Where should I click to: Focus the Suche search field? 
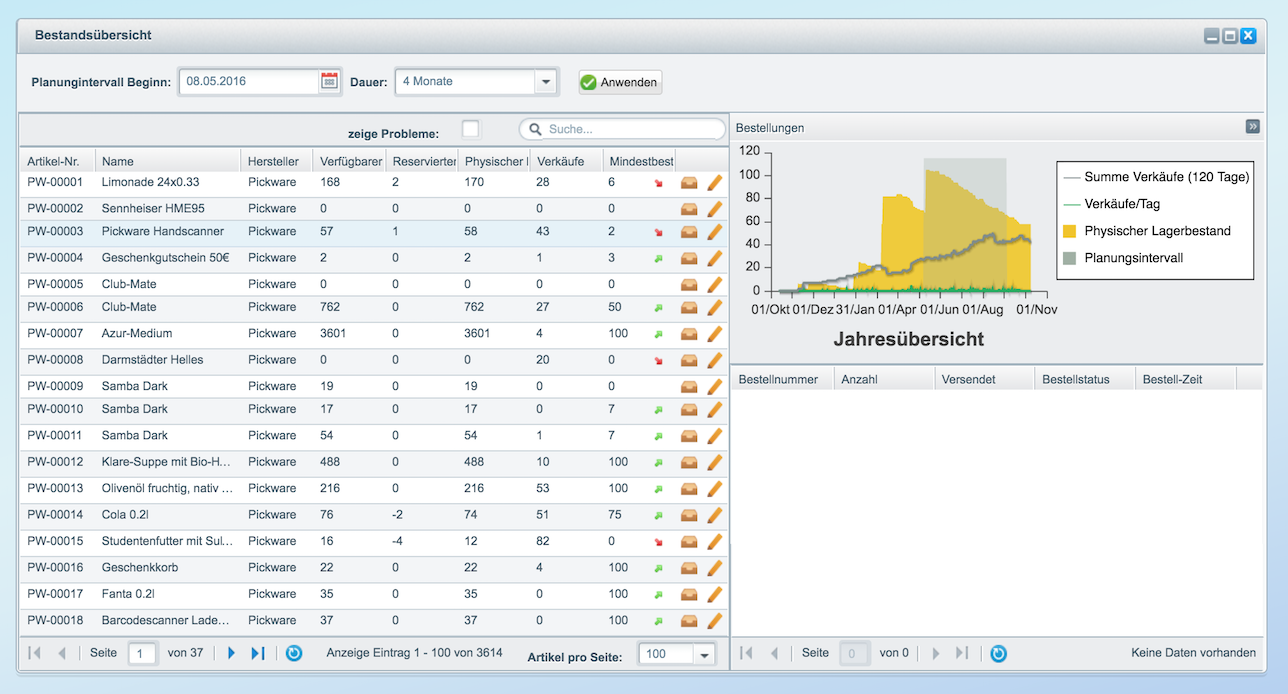[622, 129]
